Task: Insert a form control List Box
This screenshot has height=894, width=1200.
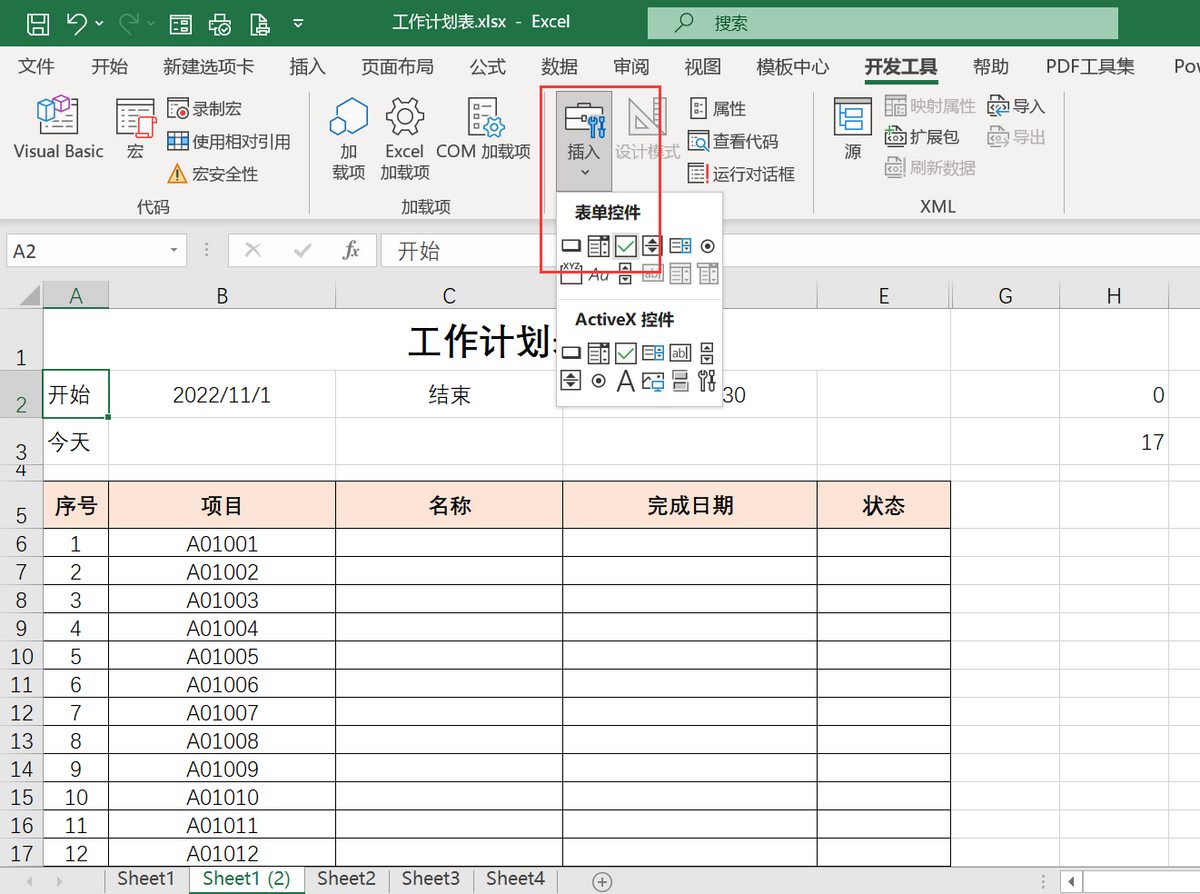Action: point(680,245)
